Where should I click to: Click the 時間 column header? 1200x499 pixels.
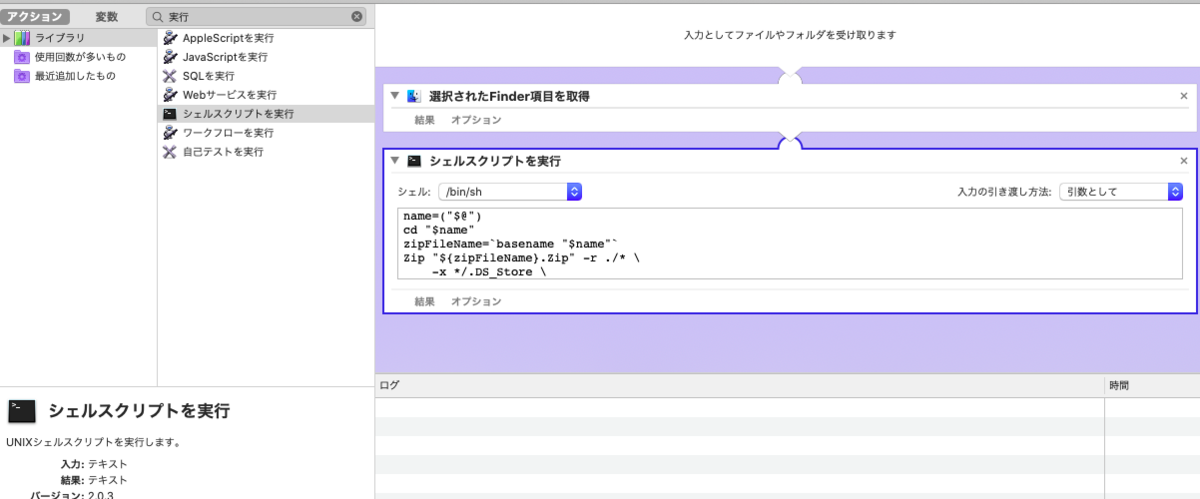[x=1152, y=385]
